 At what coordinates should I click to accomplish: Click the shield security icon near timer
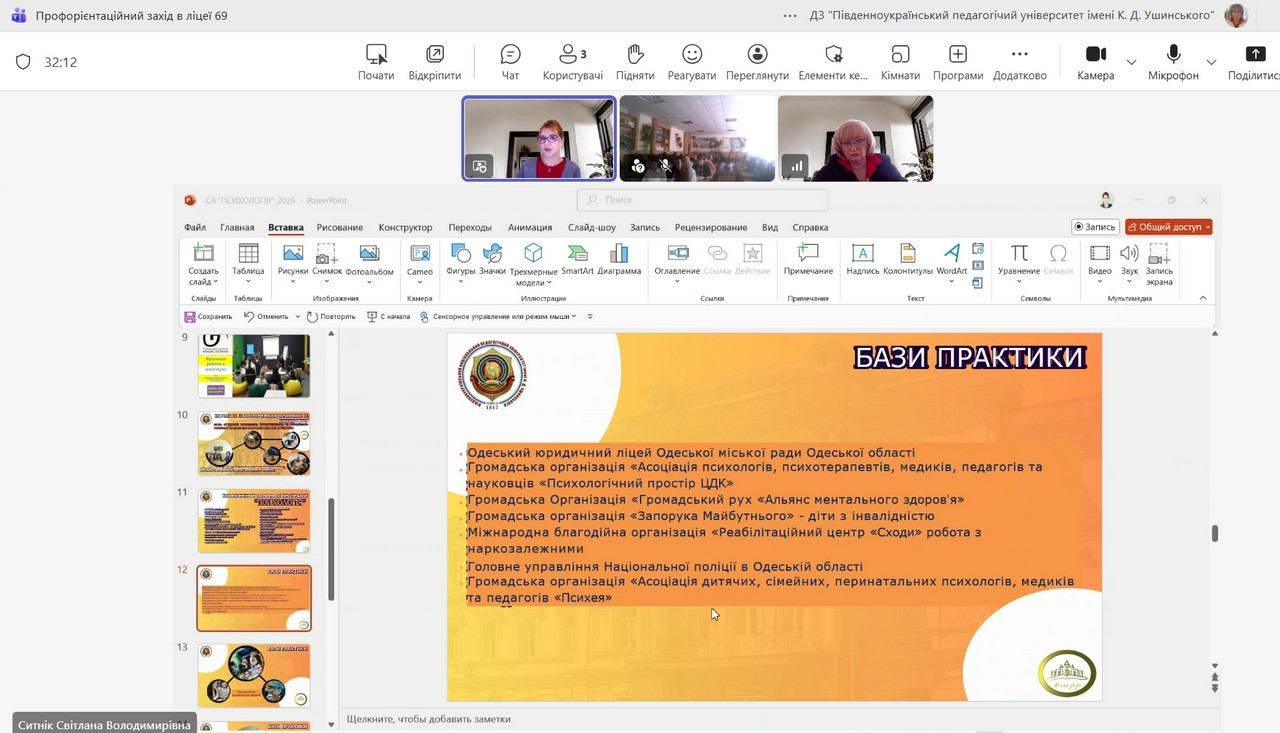tap(23, 62)
